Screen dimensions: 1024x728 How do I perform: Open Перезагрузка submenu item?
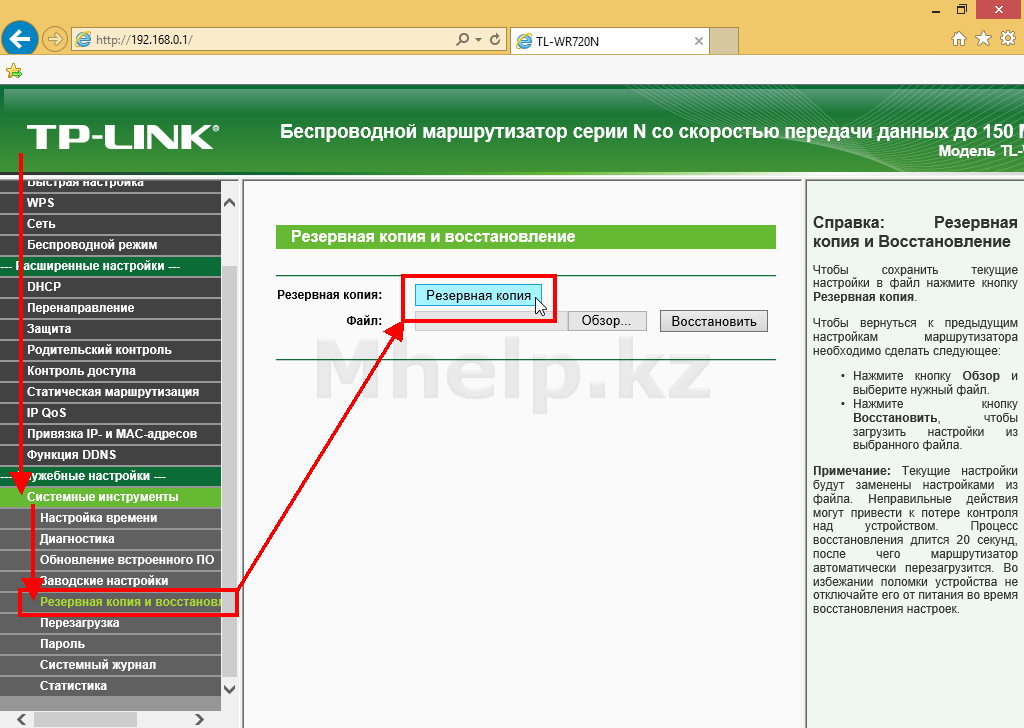click(x=110, y=623)
